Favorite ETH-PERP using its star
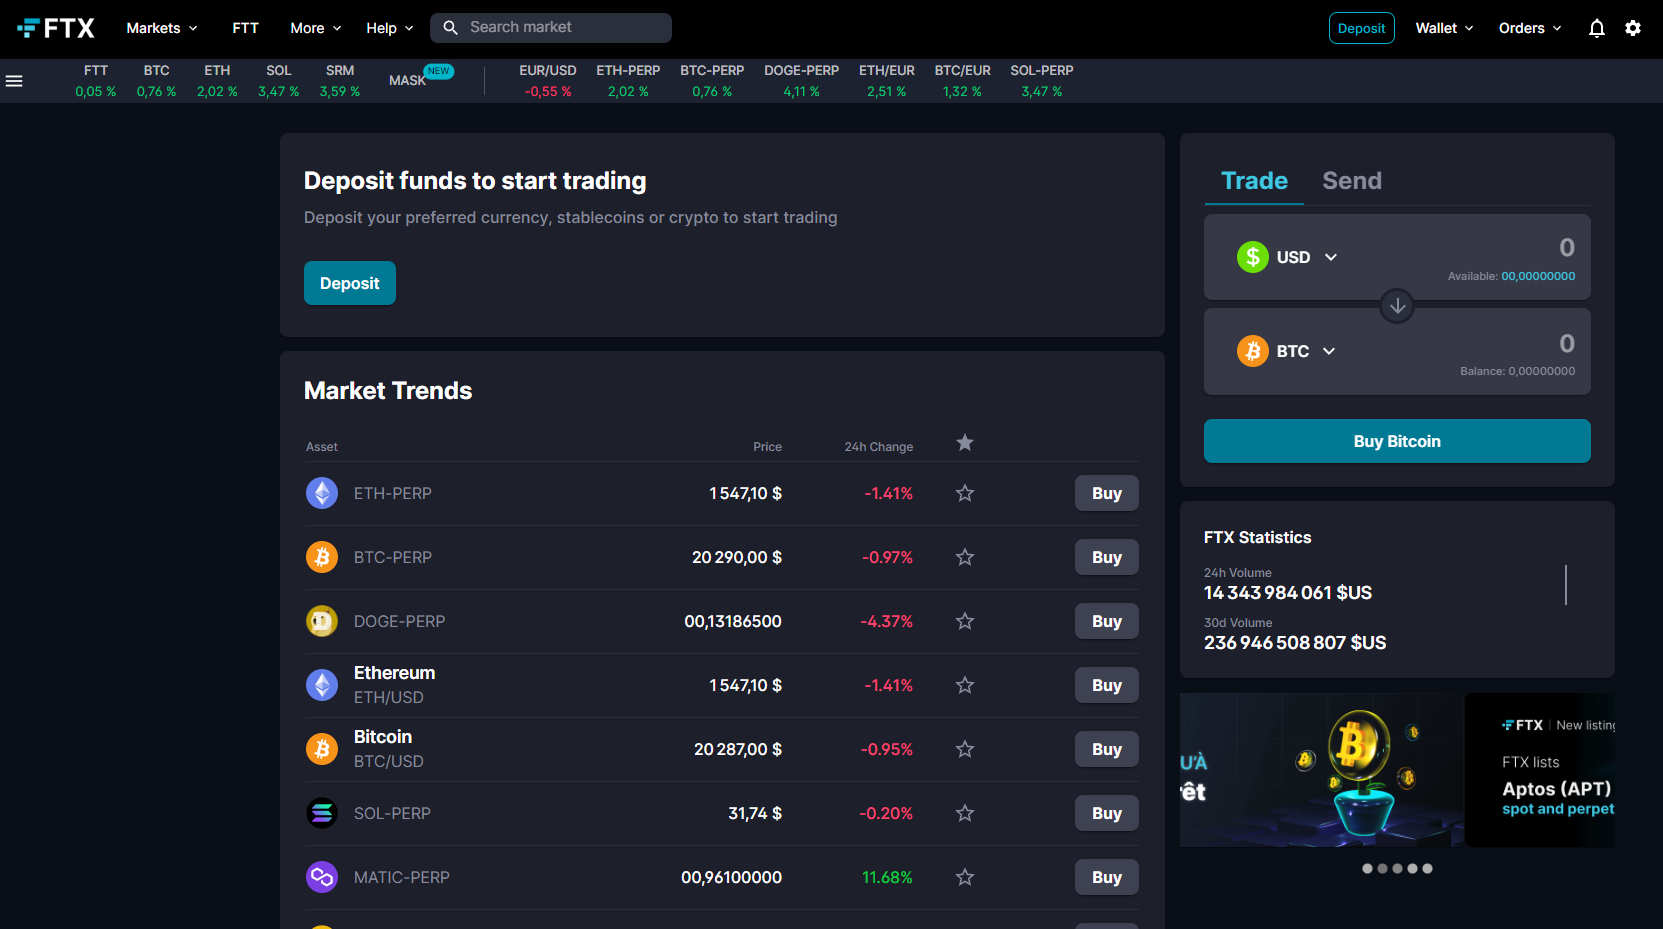This screenshot has height=929, width=1663. coord(964,493)
